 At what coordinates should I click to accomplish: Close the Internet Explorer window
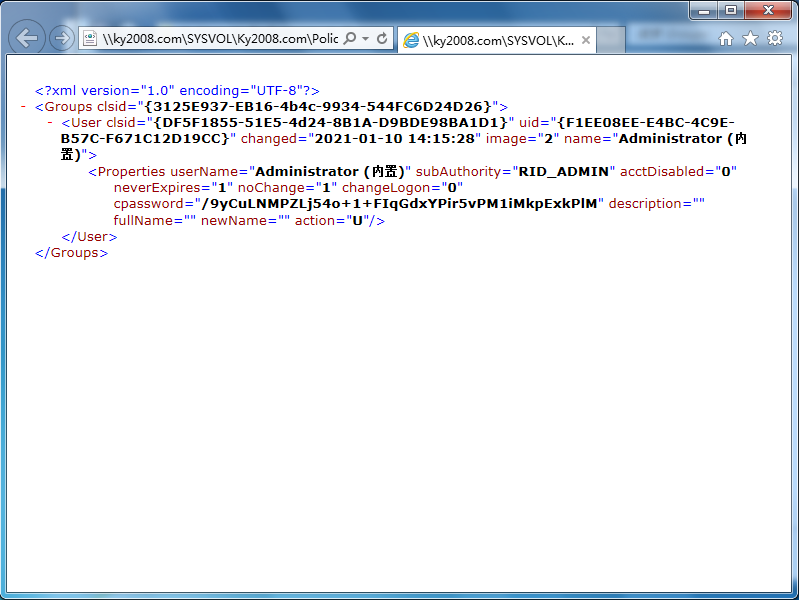[x=768, y=10]
